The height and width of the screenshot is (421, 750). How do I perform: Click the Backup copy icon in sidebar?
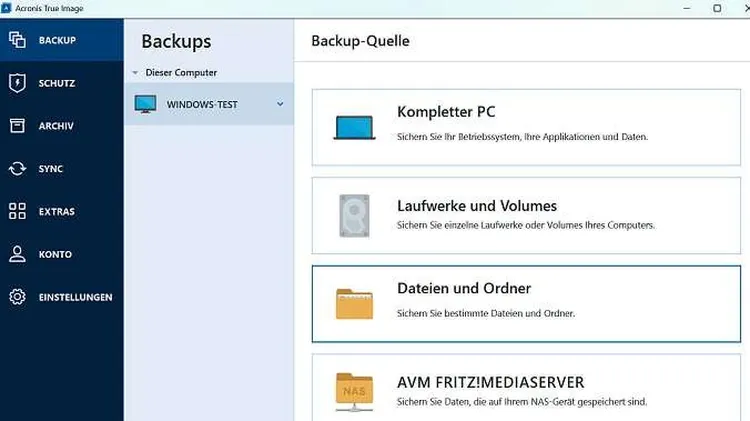pos(17,40)
